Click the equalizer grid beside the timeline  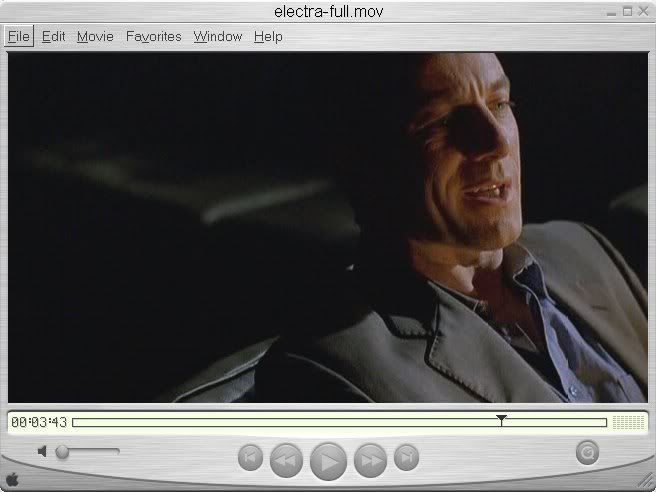click(628, 422)
